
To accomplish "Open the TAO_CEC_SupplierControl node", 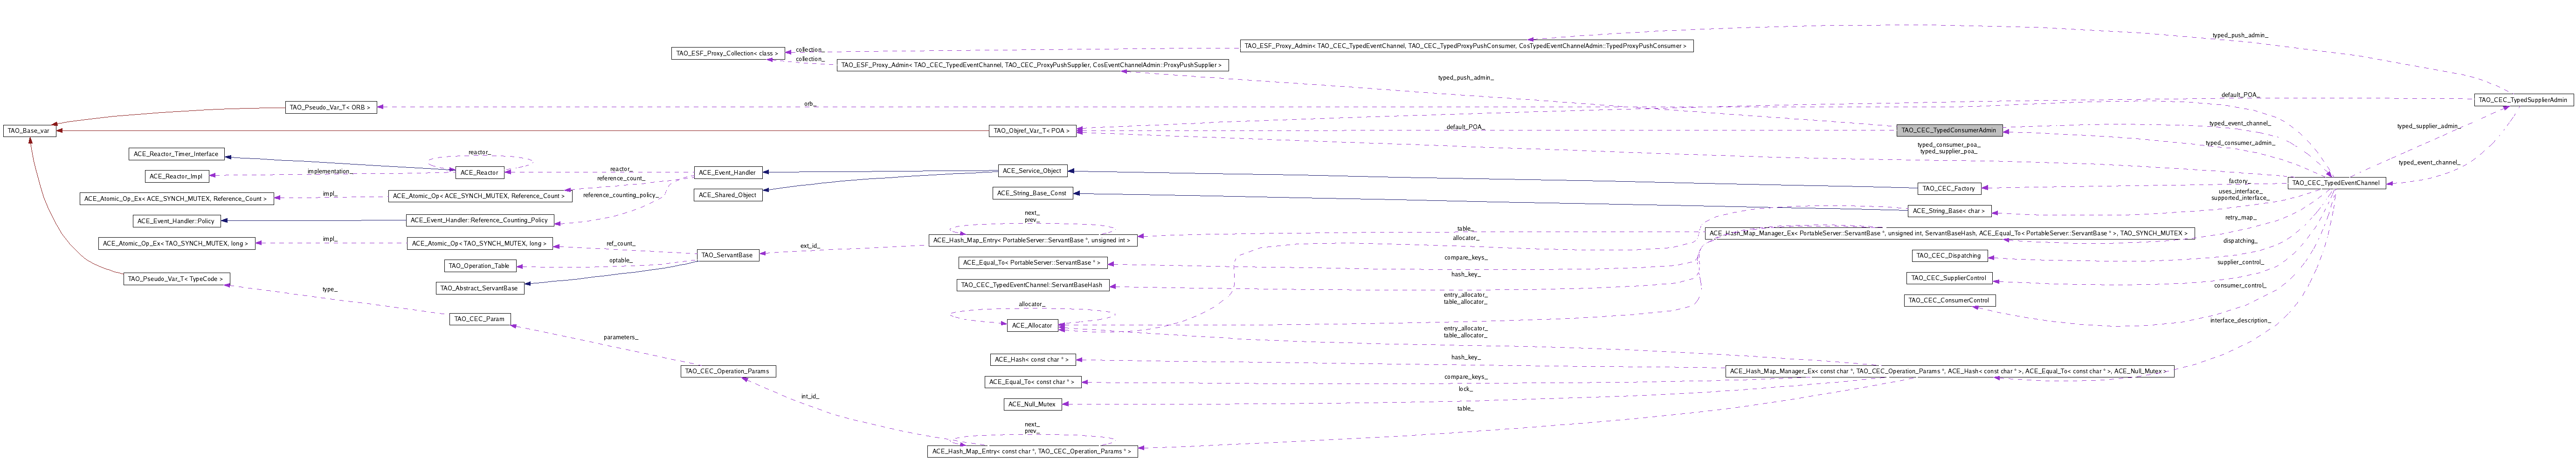I will coord(1948,278).
